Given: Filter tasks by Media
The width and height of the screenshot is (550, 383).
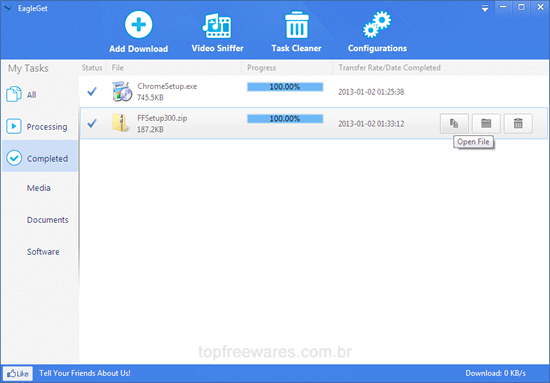Looking at the screenshot, I should (39, 188).
